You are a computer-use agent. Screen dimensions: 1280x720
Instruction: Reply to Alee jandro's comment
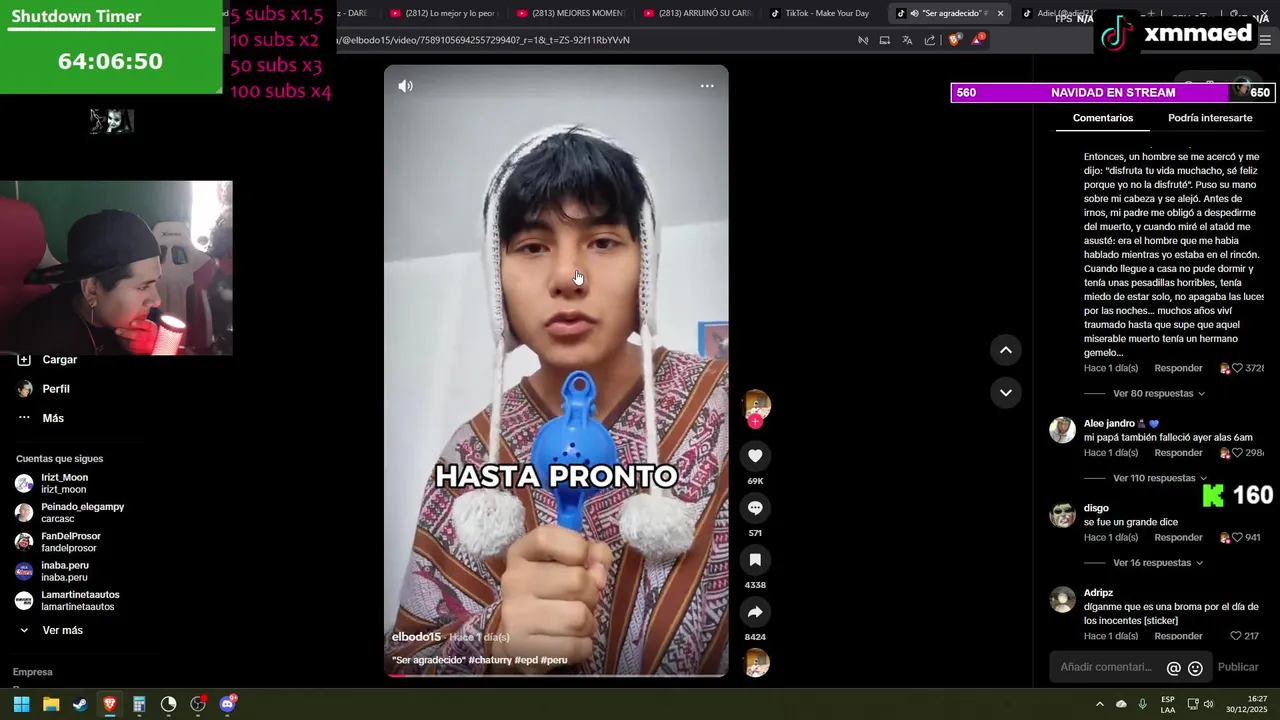pyautogui.click(x=1178, y=453)
